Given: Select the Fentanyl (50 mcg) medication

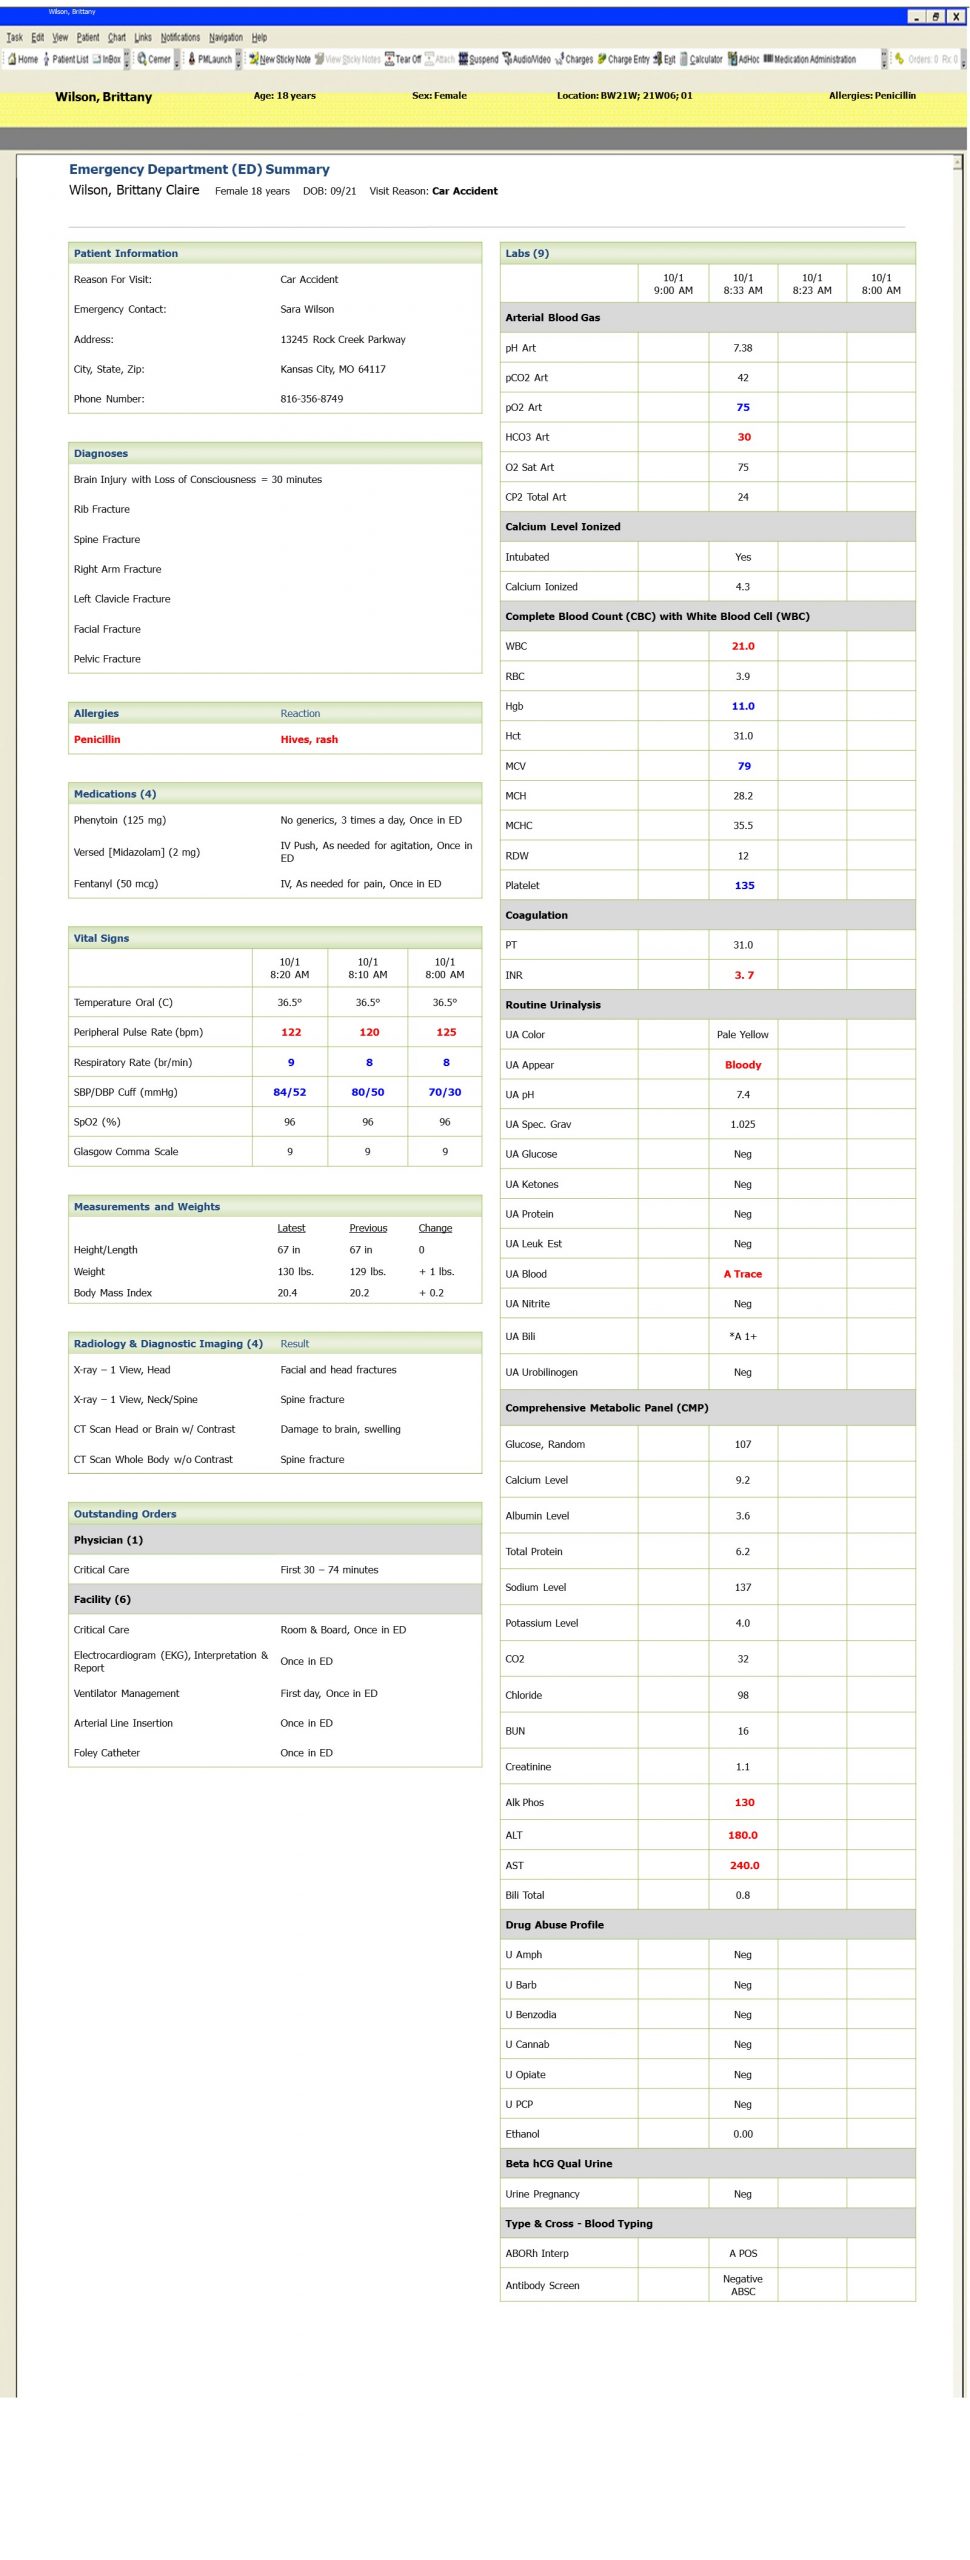Looking at the screenshot, I should point(275,883).
